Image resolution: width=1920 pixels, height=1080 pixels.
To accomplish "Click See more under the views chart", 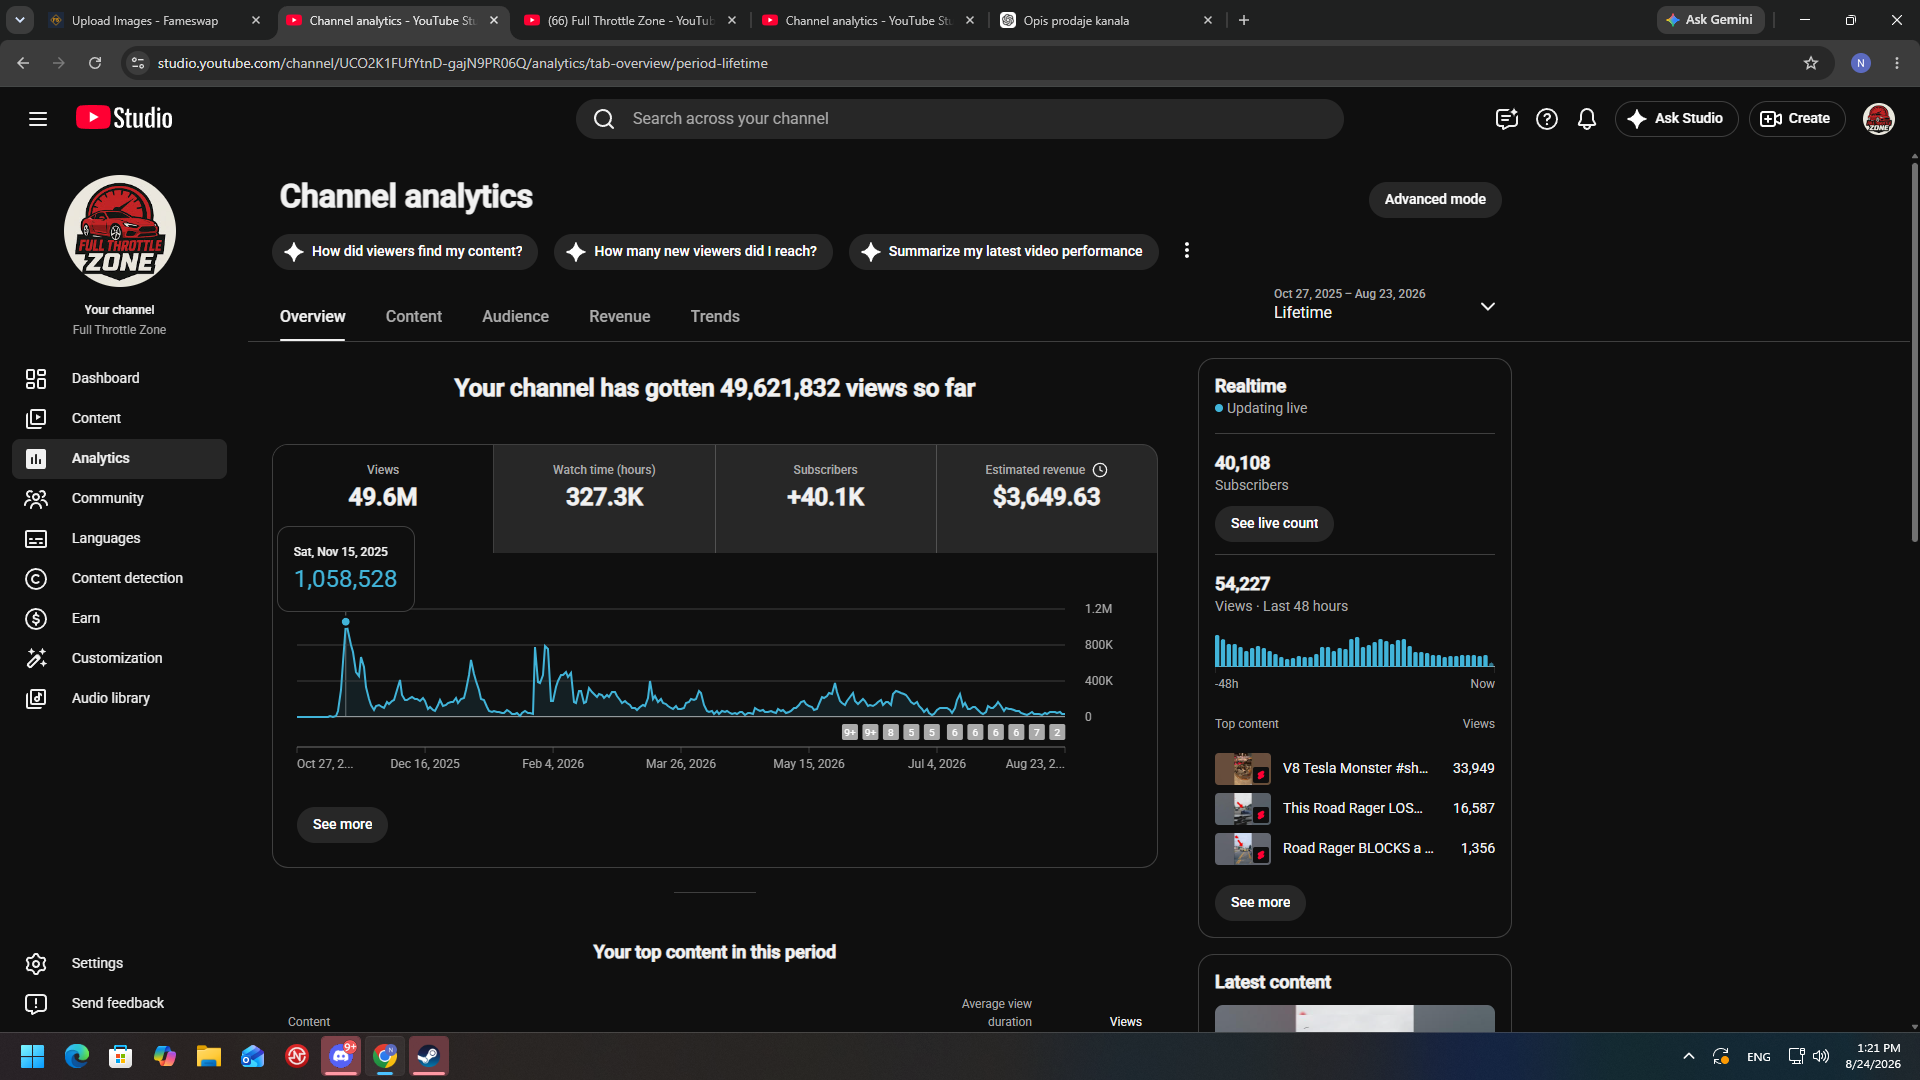I will click(x=342, y=825).
